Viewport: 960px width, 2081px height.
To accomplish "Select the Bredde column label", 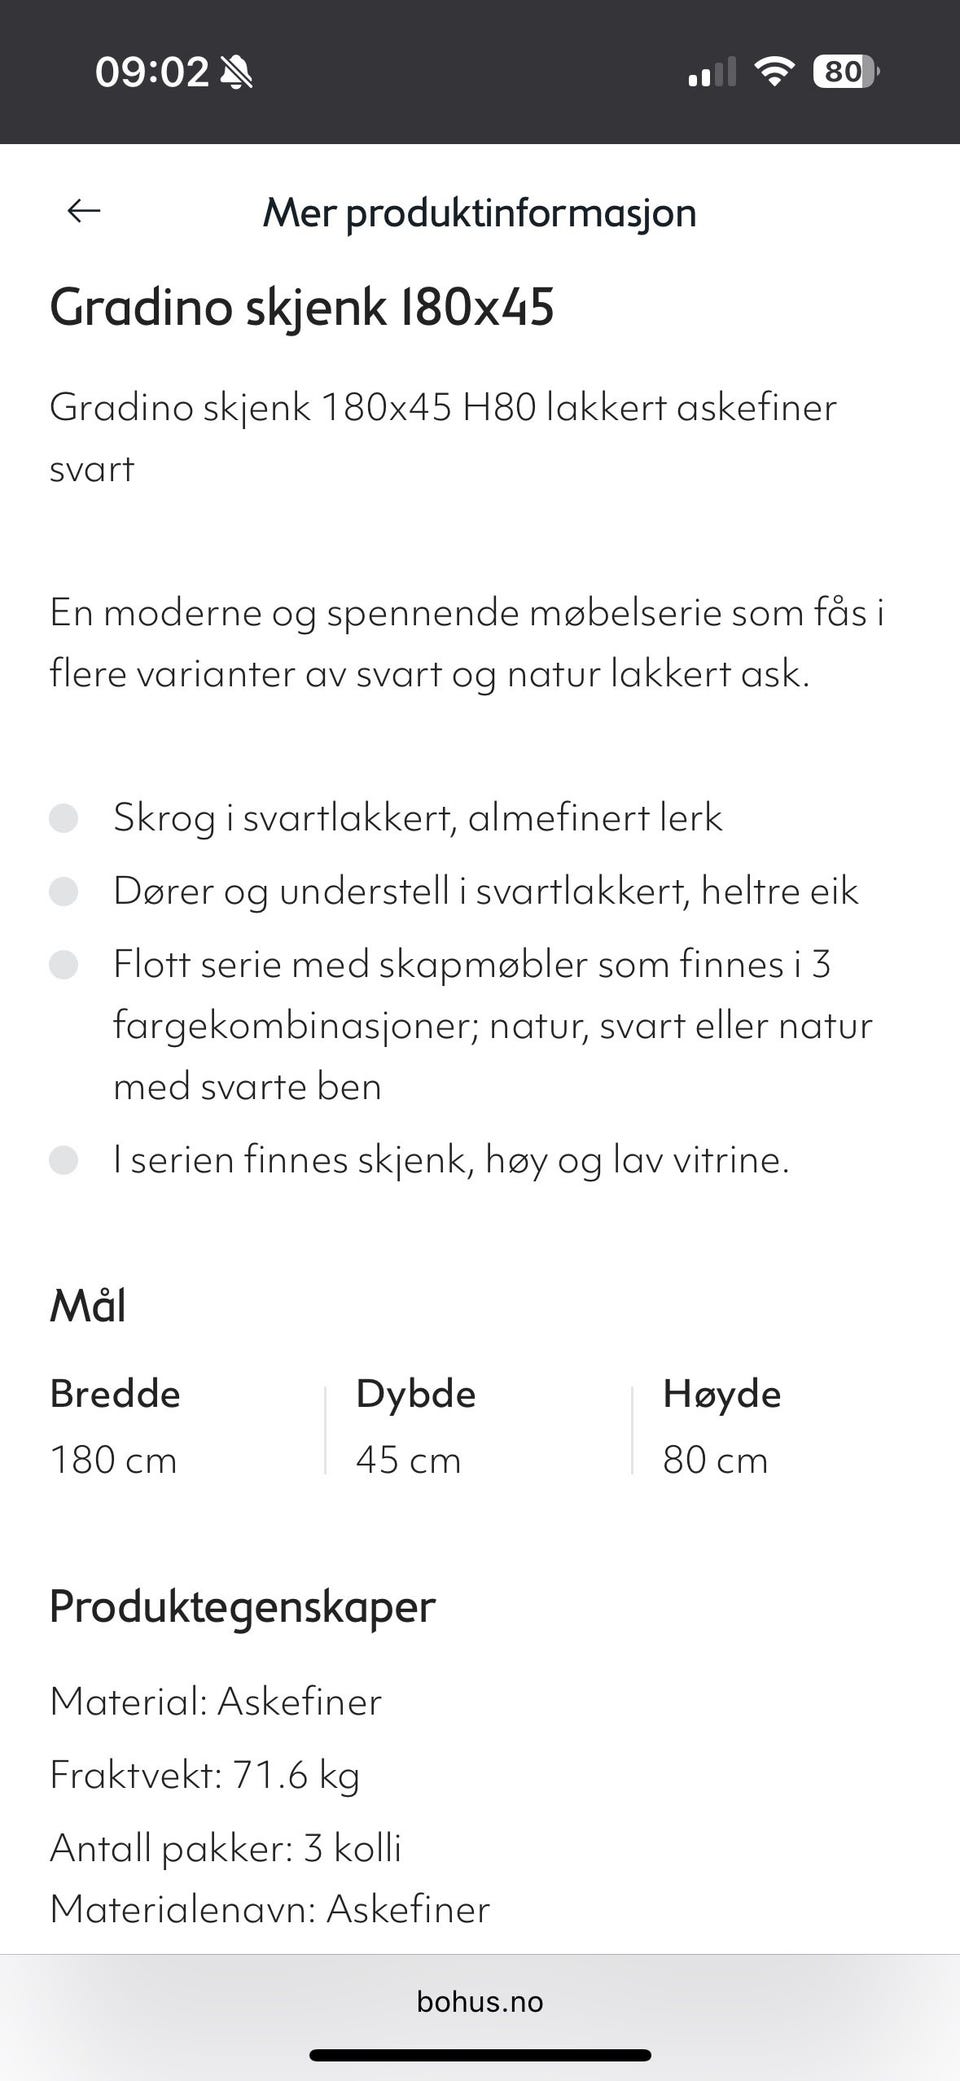I will pyautogui.click(x=115, y=1392).
